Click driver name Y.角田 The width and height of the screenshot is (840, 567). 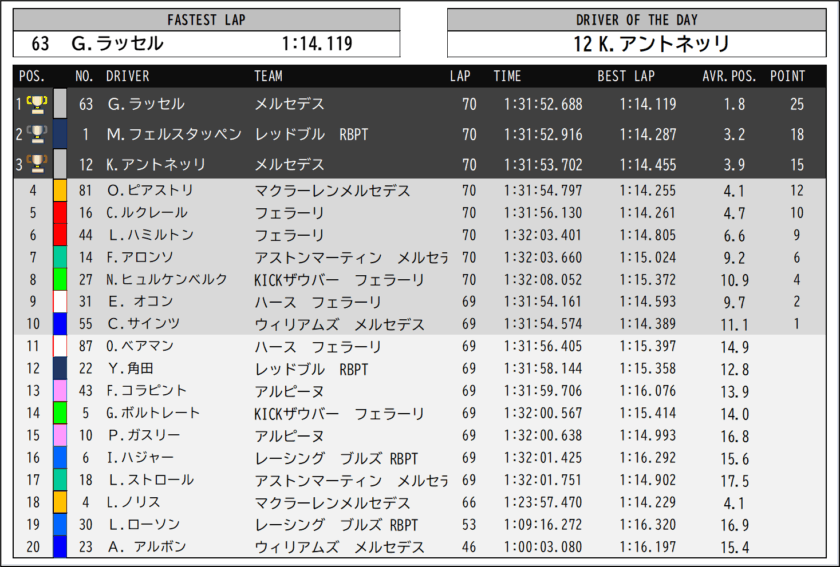pyautogui.click(x=131, y=369)
